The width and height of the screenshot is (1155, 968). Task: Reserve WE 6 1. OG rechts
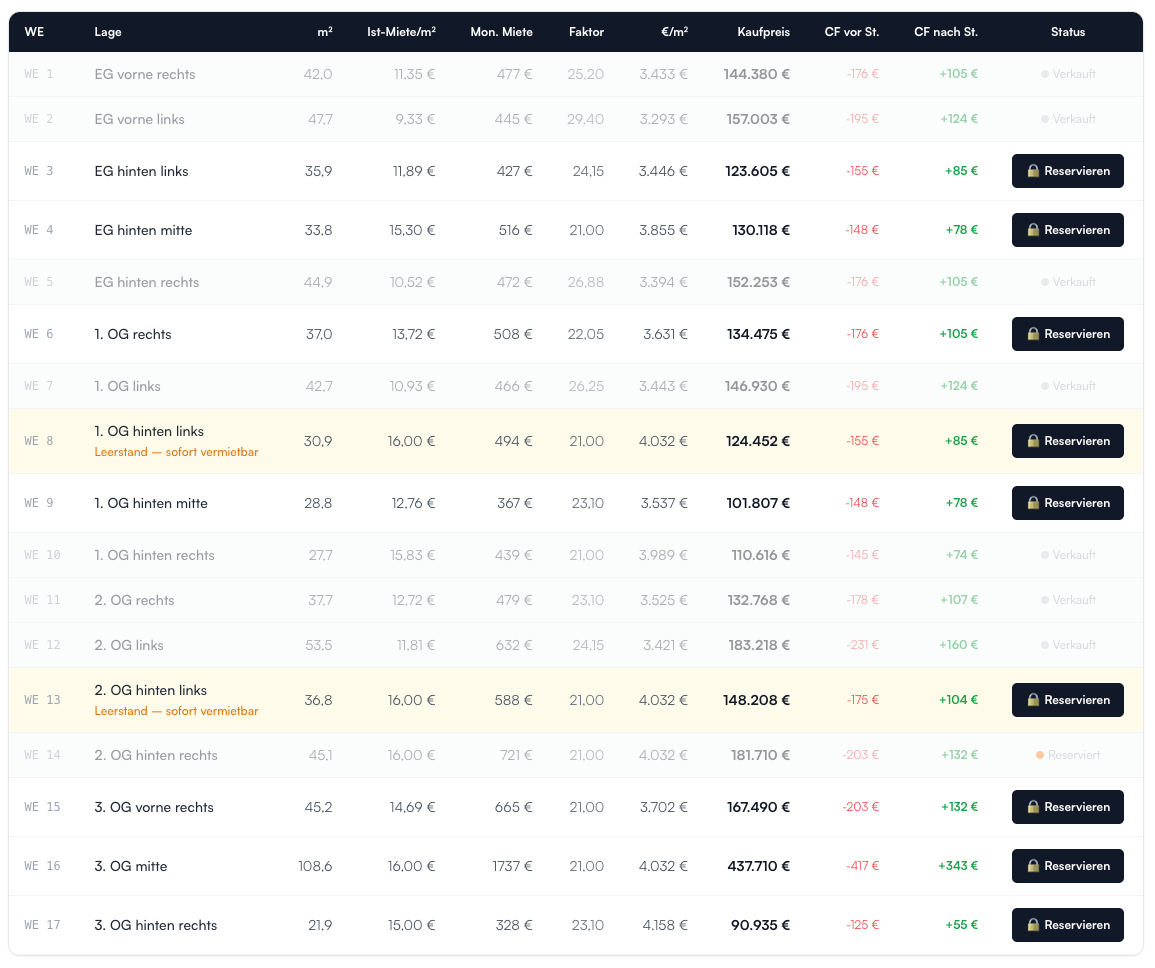click(x=1067, y=334)
